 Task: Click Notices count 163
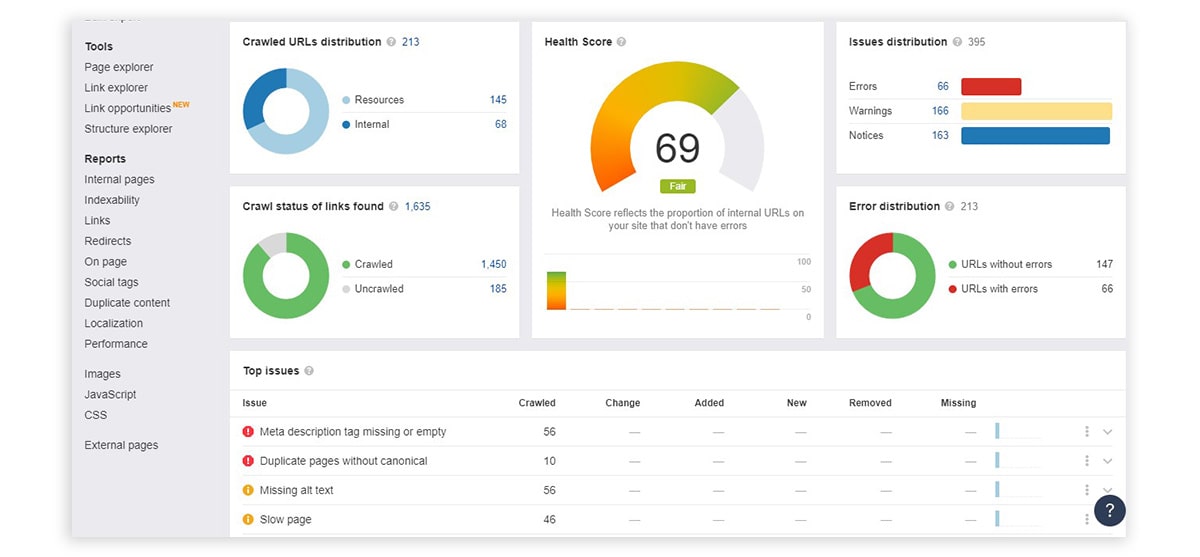940,135
